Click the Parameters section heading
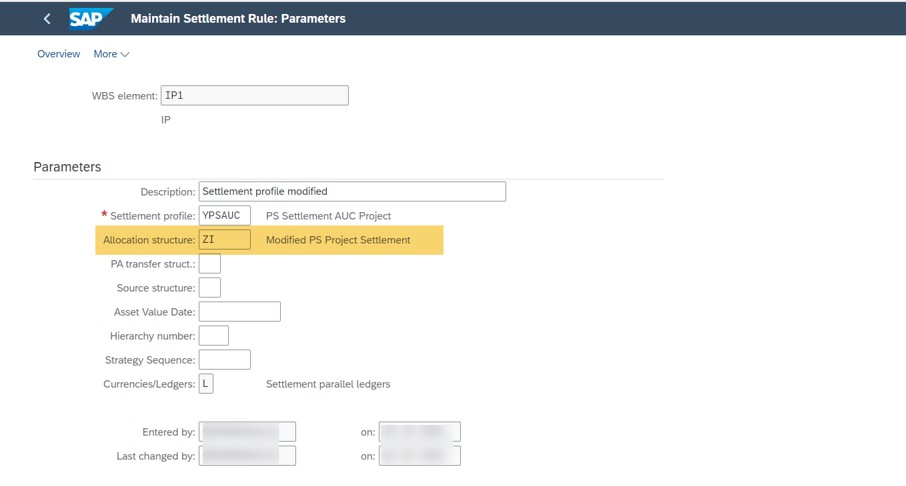This screenshot has height=486, width=906. click(x=67, y=167)
